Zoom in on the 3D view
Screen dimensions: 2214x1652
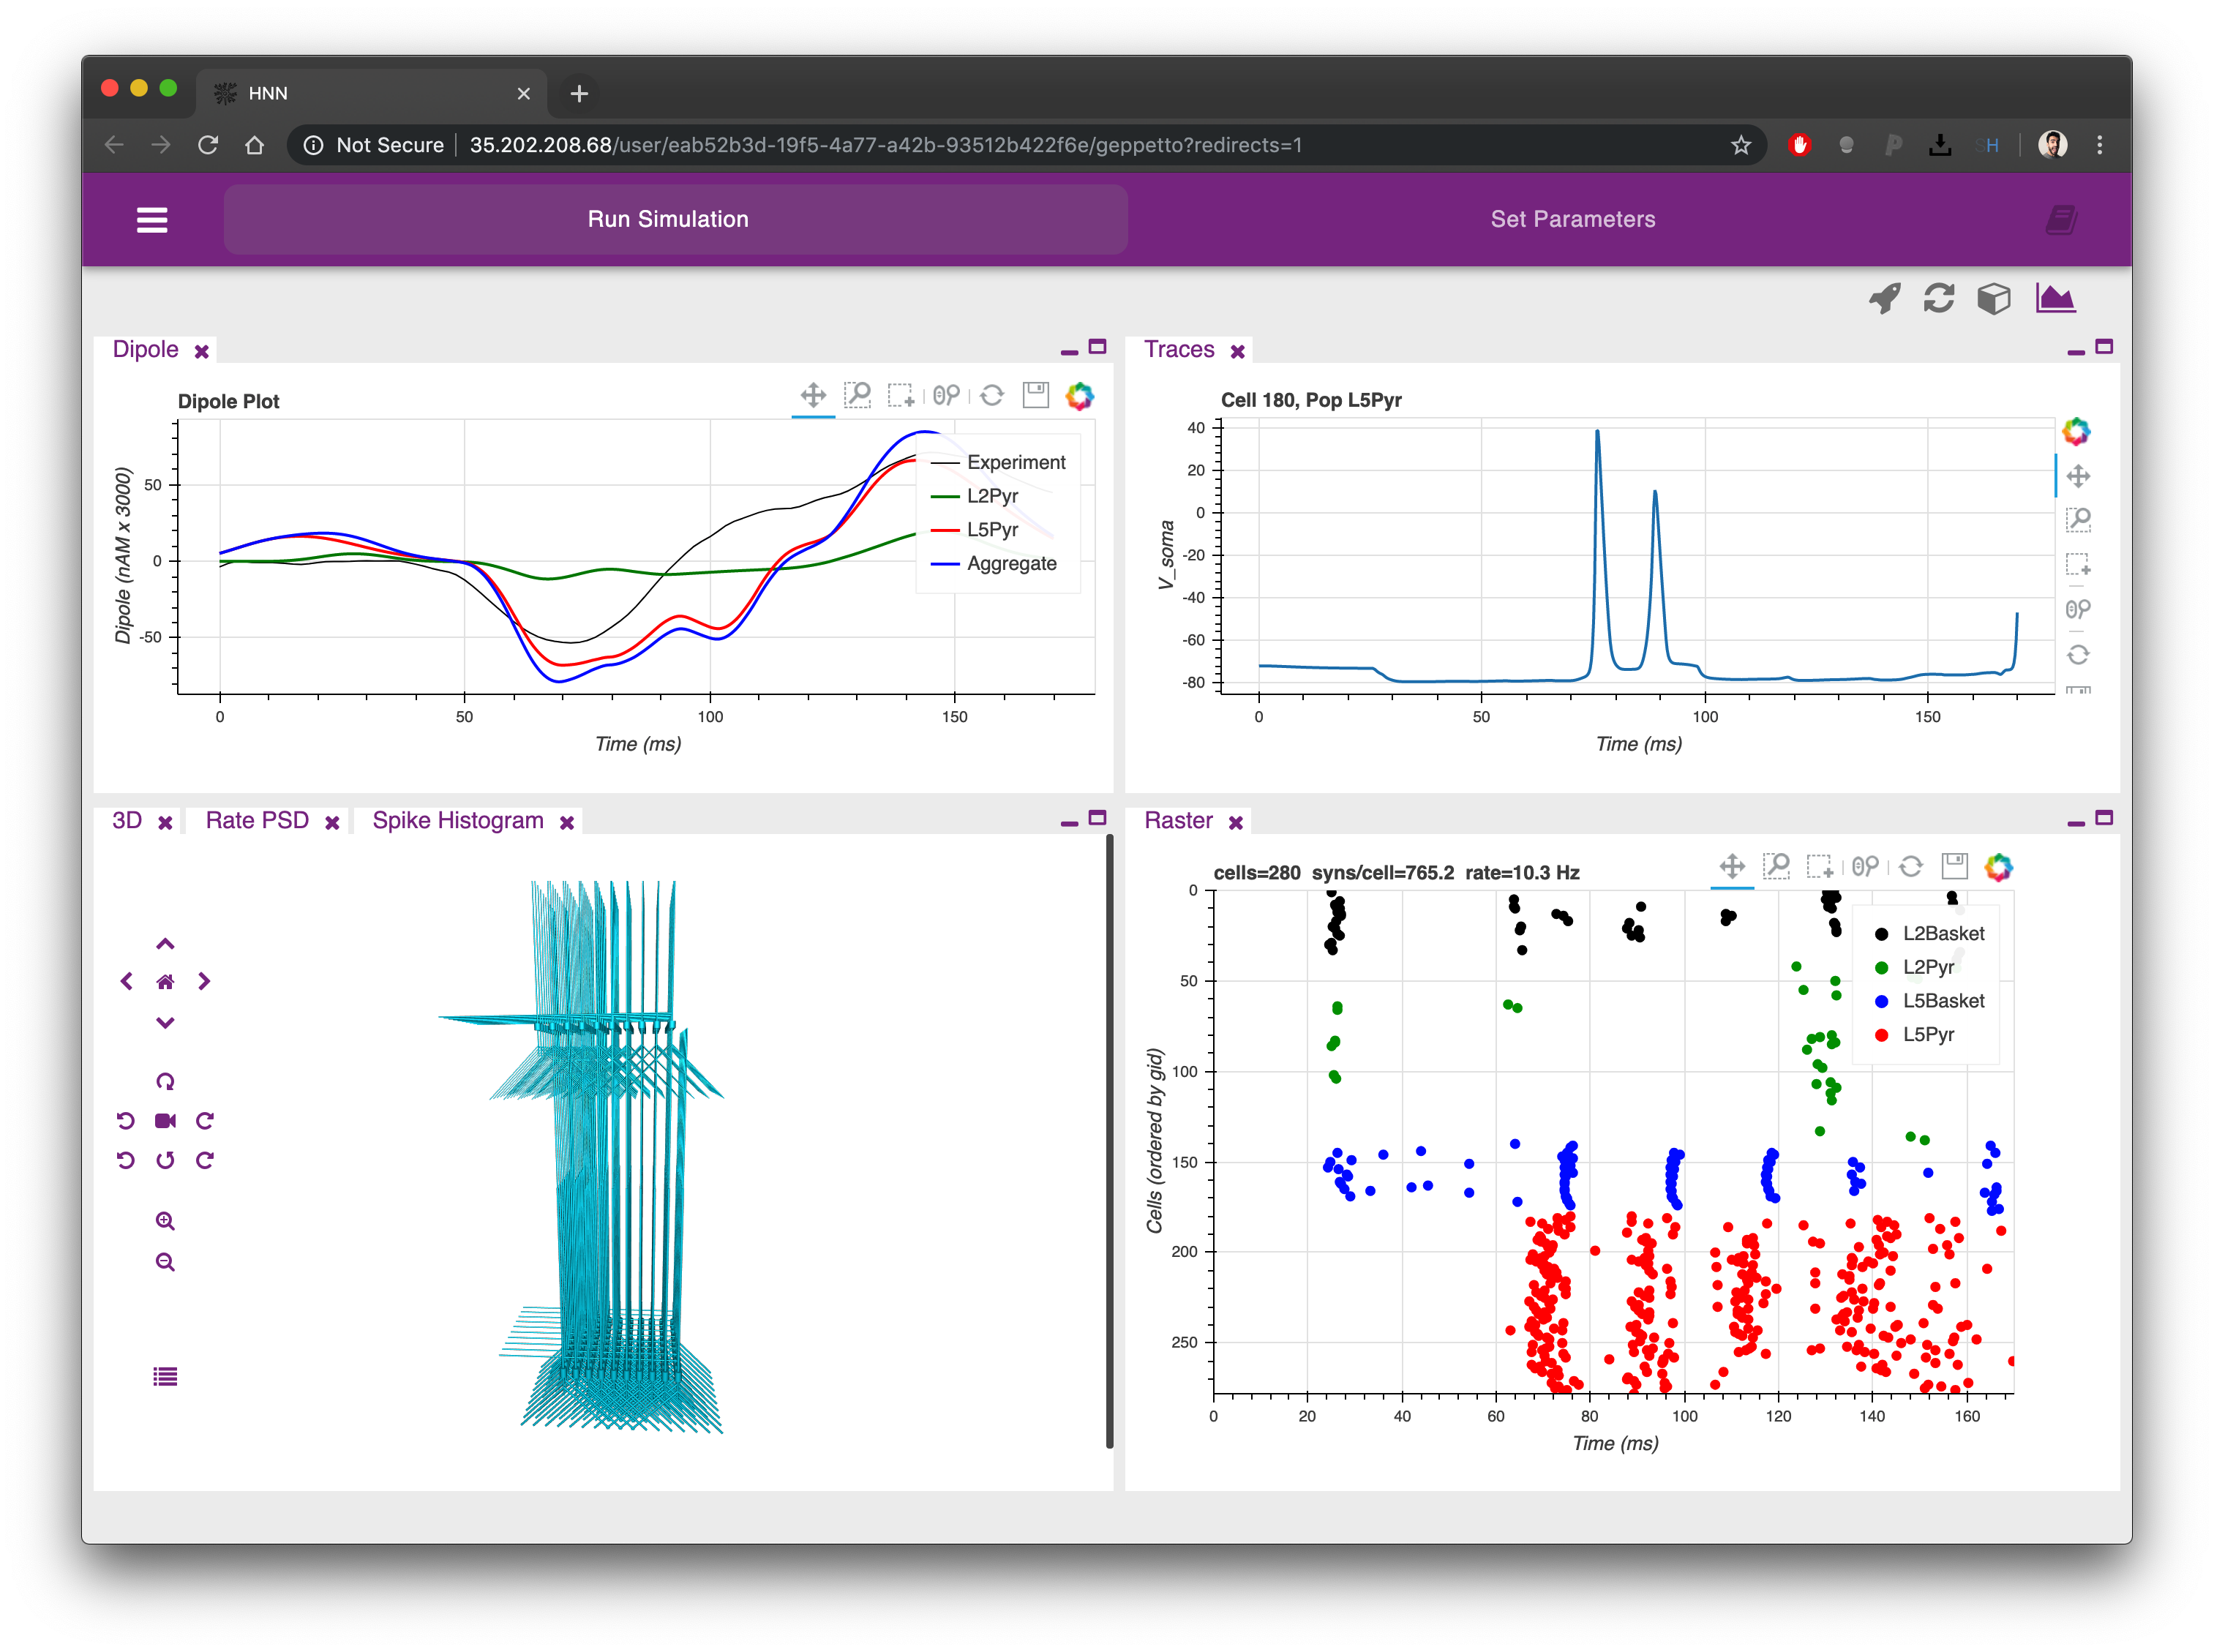point(165,1221)
